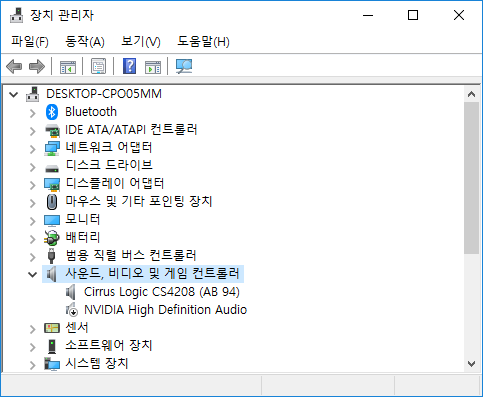Expand the Bluetooth category

pyautogui.click(x=32, y=113)
